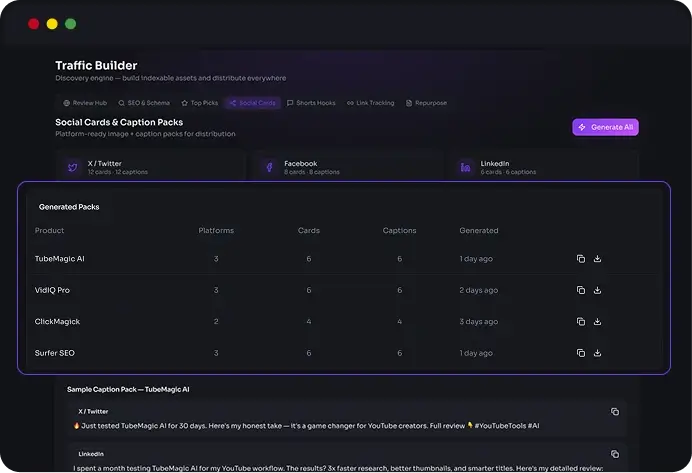
Task: Click the LinkedIn logo icon
Action: (466, 167)
